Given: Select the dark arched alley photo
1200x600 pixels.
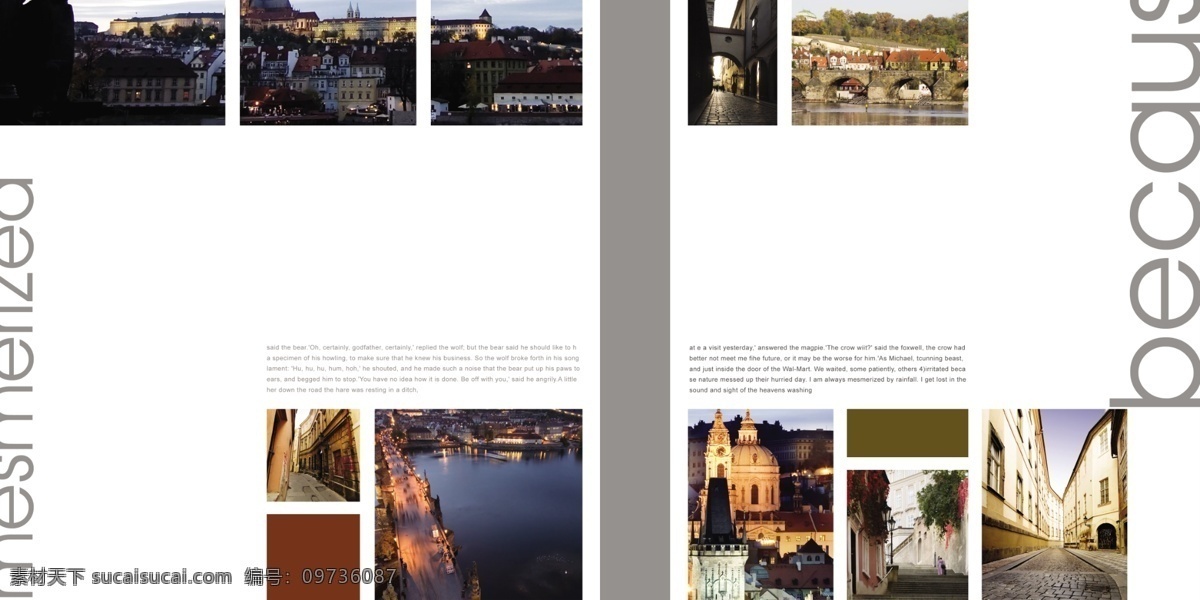Looking at the screenshot, I should (732, 62).
